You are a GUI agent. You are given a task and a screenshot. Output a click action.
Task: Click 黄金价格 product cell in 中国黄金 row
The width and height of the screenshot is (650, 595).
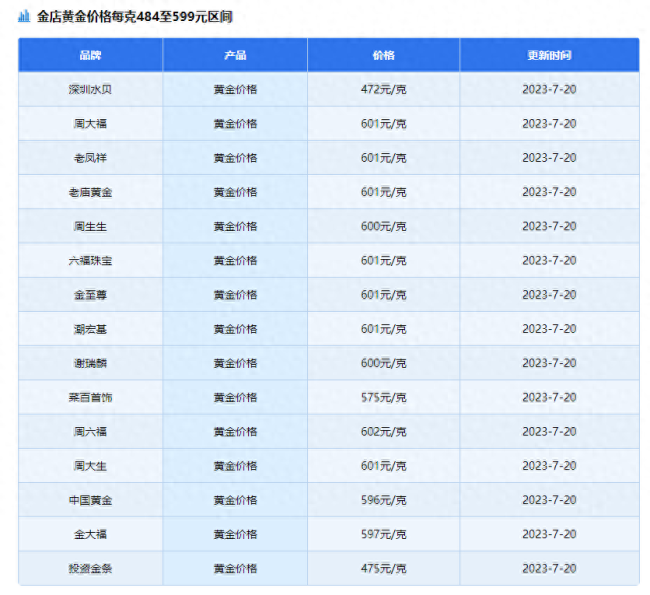[235, 500]
